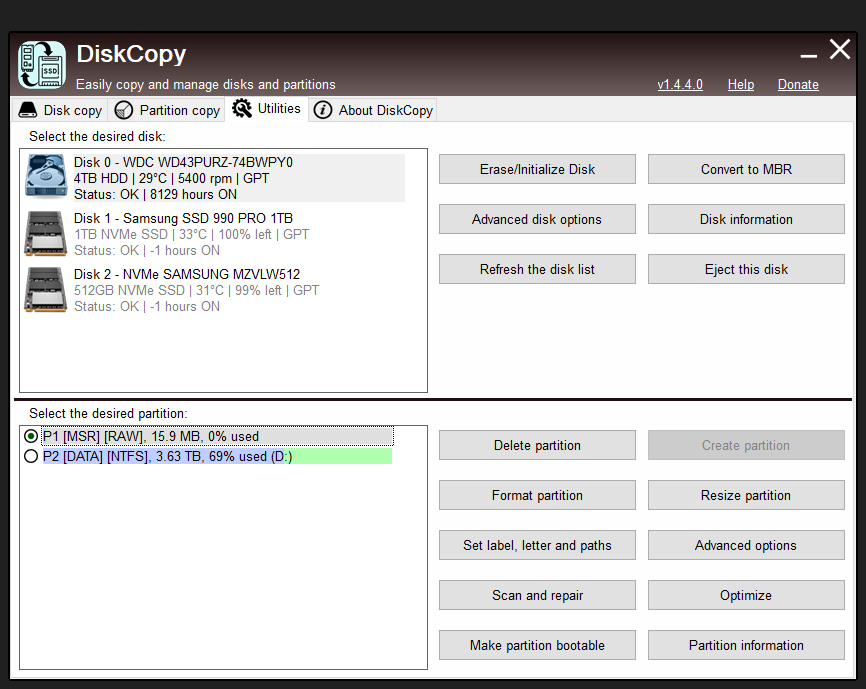Click the Erase/Initialize Disk button
Image resolution: width=866 pixels, height=689 pixels.
[537, 169]
